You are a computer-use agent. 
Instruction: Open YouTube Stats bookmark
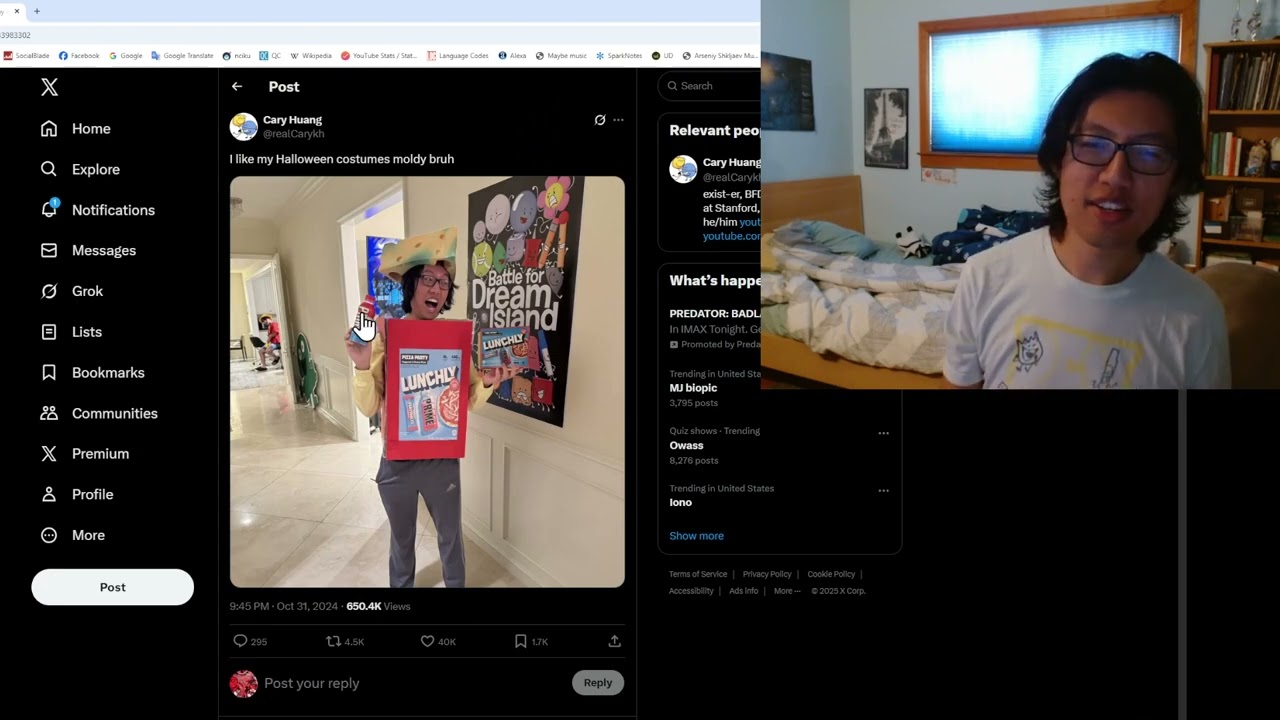coord(379,56)
